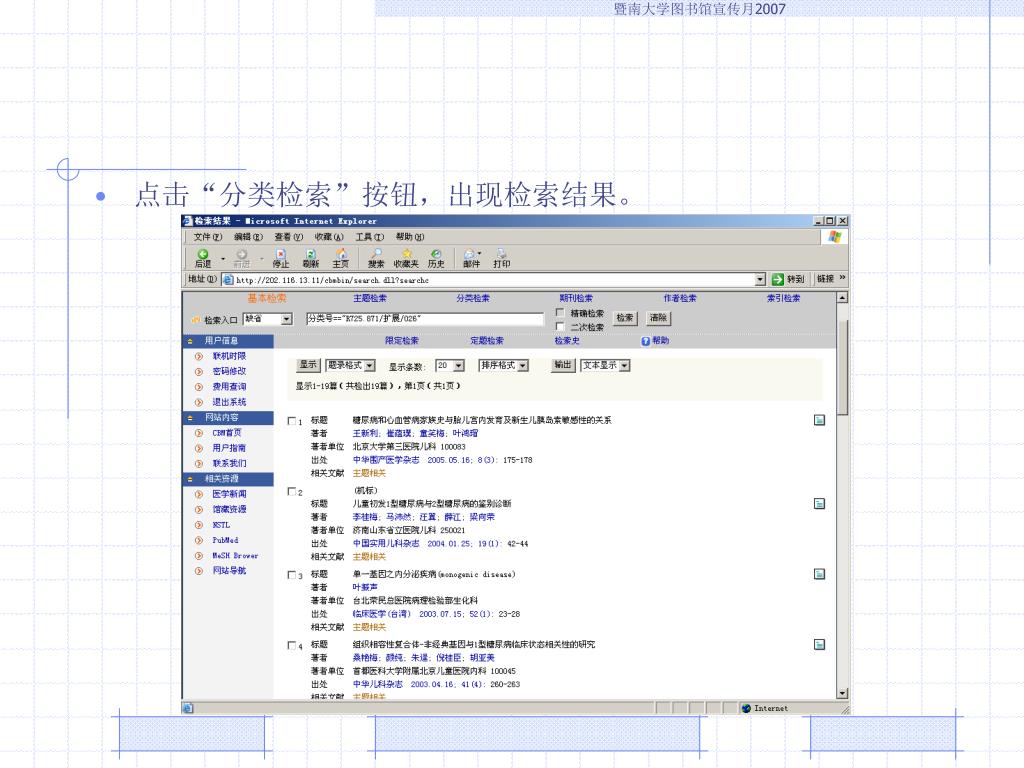Click the scrollbar down arrow

point(842,693)
